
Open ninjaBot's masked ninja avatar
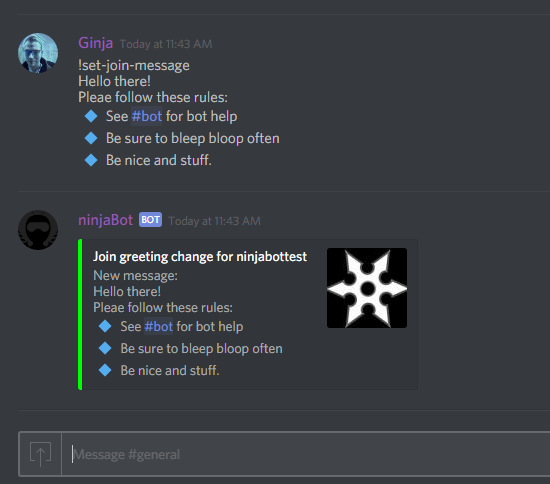coord(38,230)
